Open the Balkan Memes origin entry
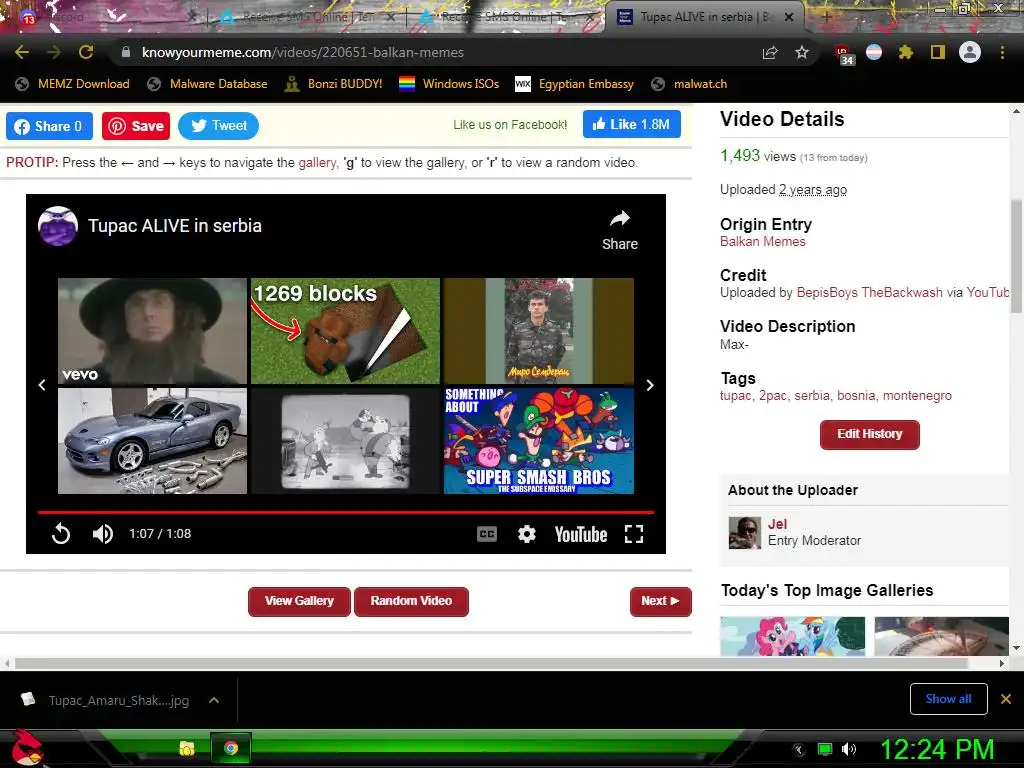The image size is (1024, 768). [x=763, y=242]
